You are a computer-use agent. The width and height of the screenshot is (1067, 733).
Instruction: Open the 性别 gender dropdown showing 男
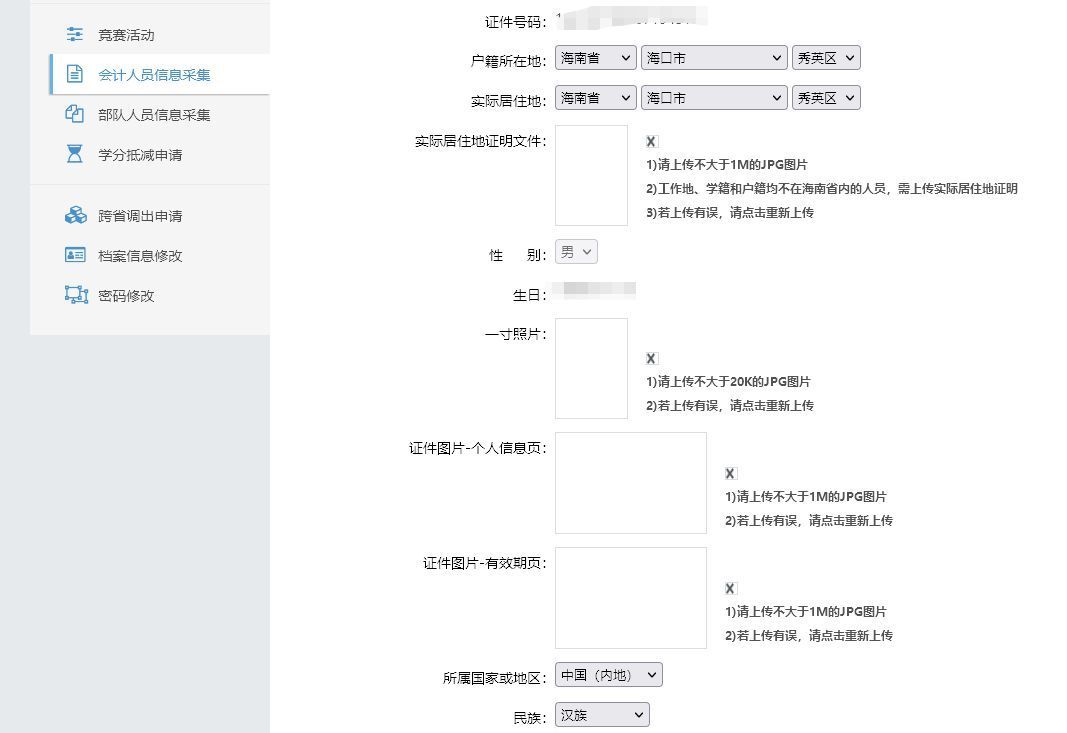click(x=576, y=252)
